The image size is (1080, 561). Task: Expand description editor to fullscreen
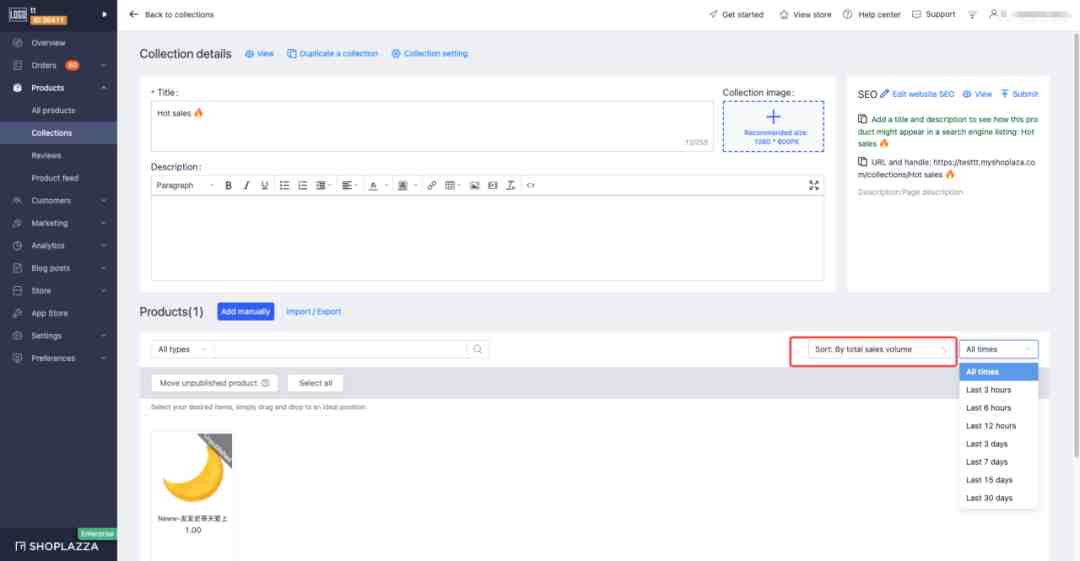(813, 185)
